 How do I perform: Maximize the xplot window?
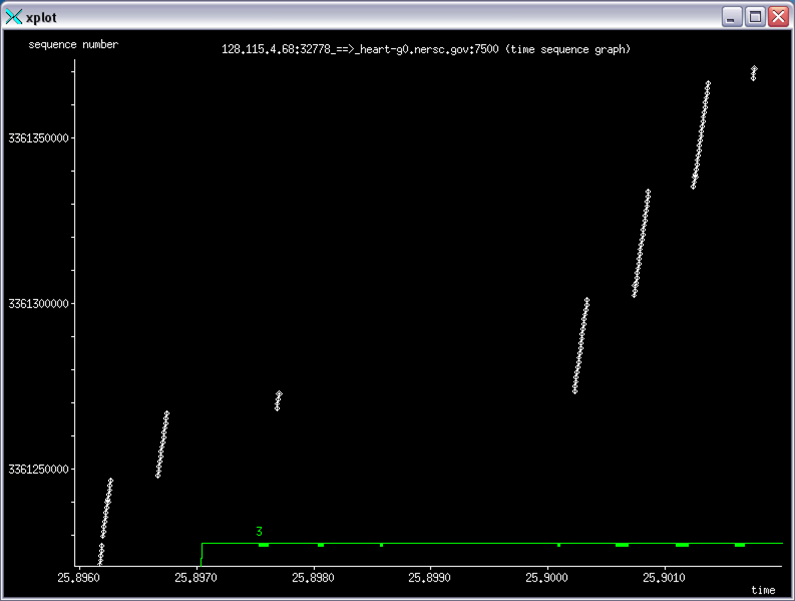(x=755, y=17)
